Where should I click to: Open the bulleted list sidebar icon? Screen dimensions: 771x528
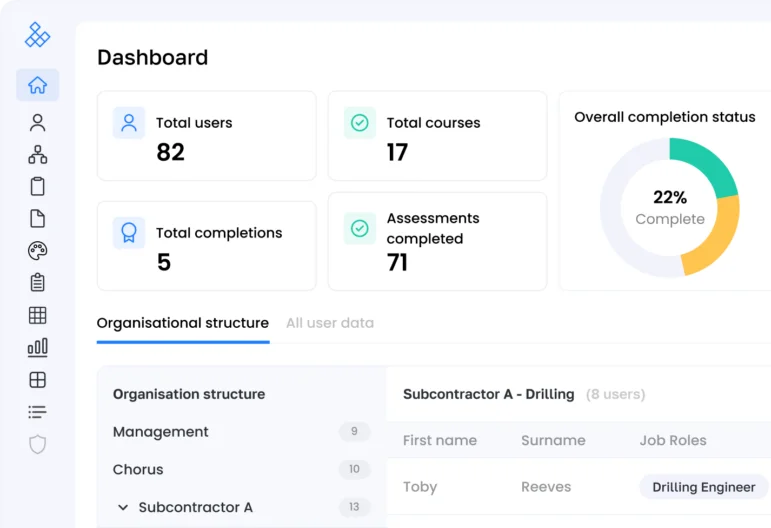[37, 411]
